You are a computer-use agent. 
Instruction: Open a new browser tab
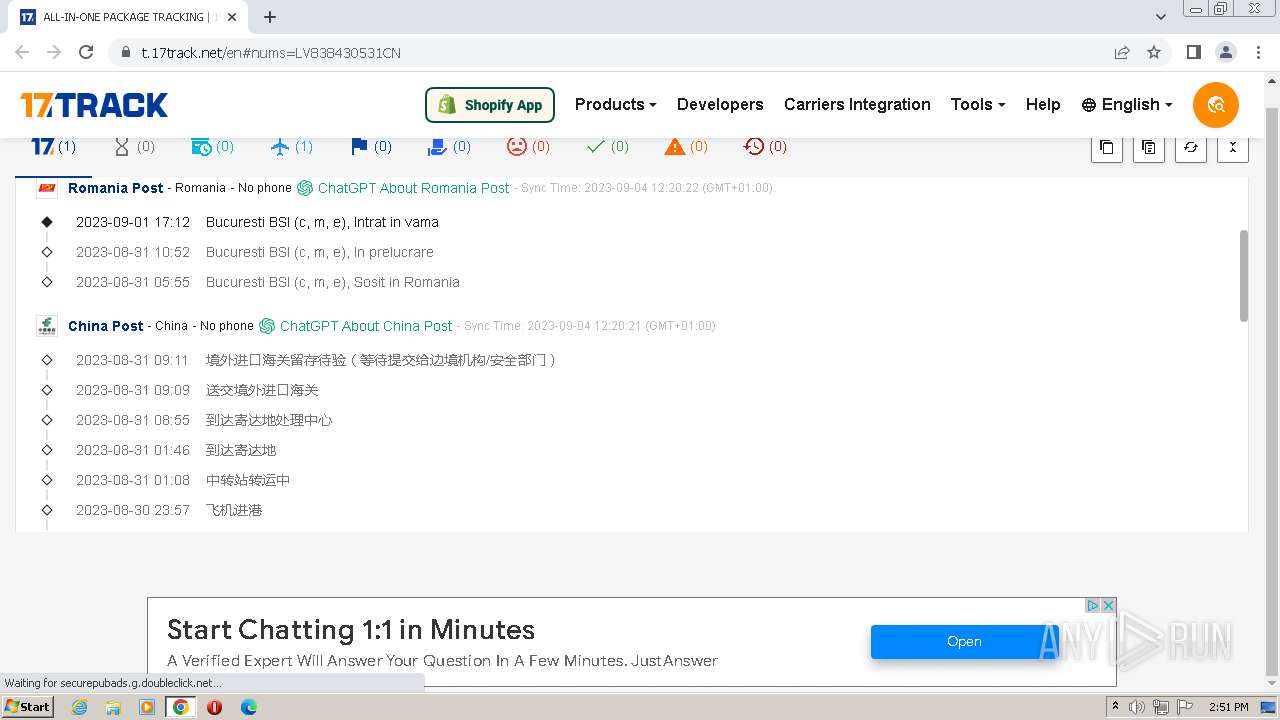pyautogui.click(x=270, y=17)
